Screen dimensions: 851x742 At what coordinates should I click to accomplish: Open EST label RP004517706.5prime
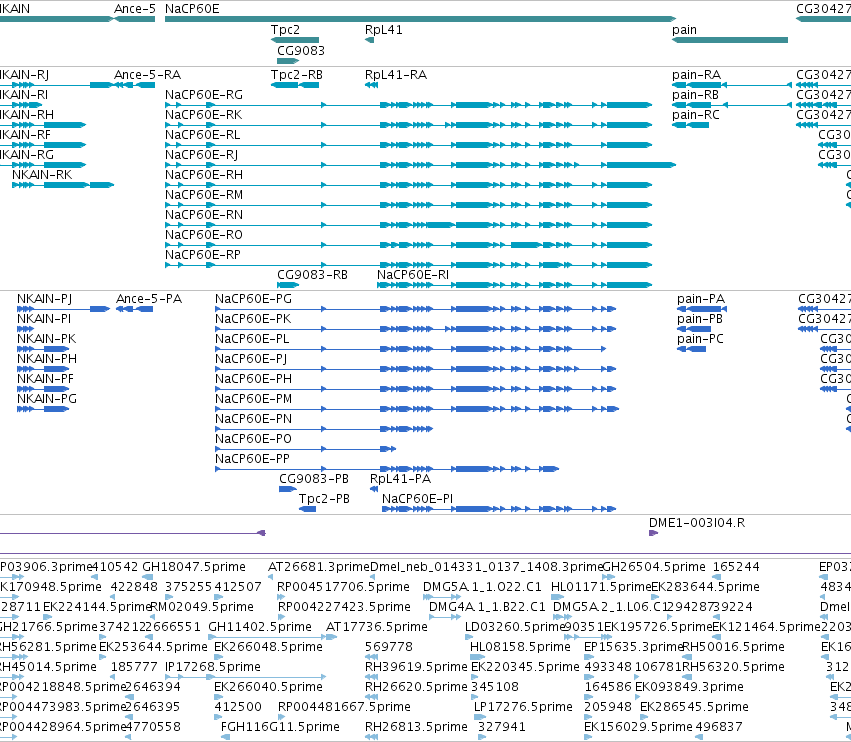click(x=343, y=587)
